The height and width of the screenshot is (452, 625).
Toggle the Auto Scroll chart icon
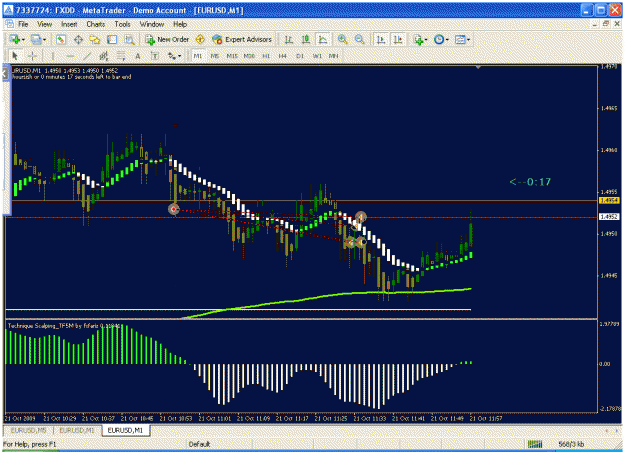(x=381, y=39)
